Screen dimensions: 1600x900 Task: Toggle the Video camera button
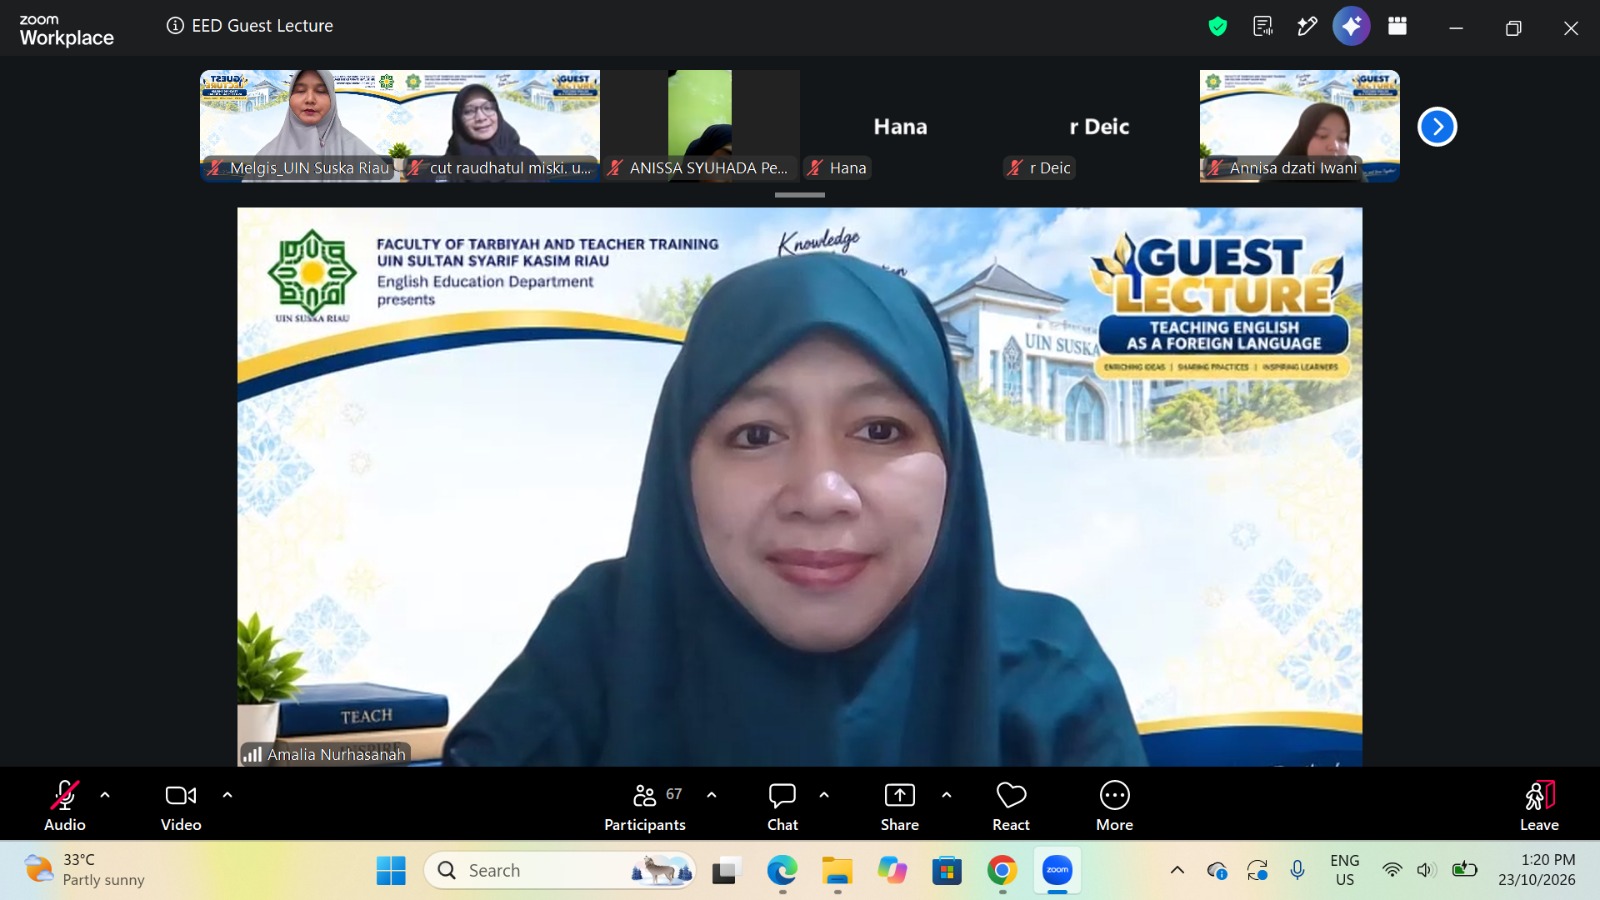coord(181,806)
